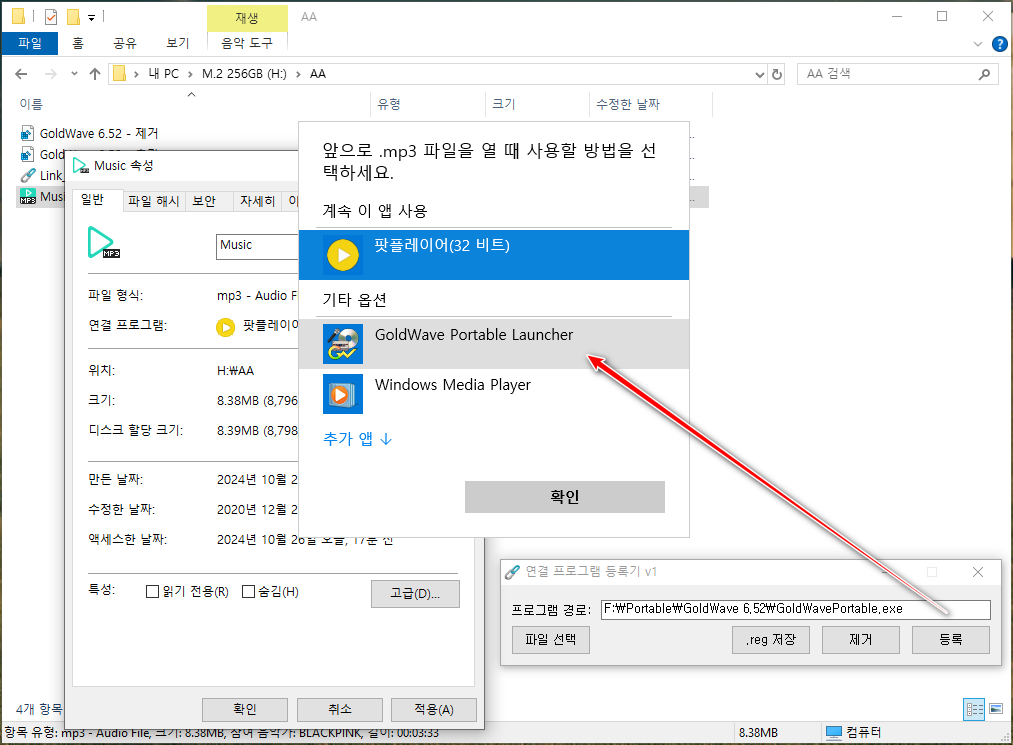Click Music file name field
Image resolution: width=1013 pixels, height=745 pixels.
pyautogui.click(x=257, y=247)
